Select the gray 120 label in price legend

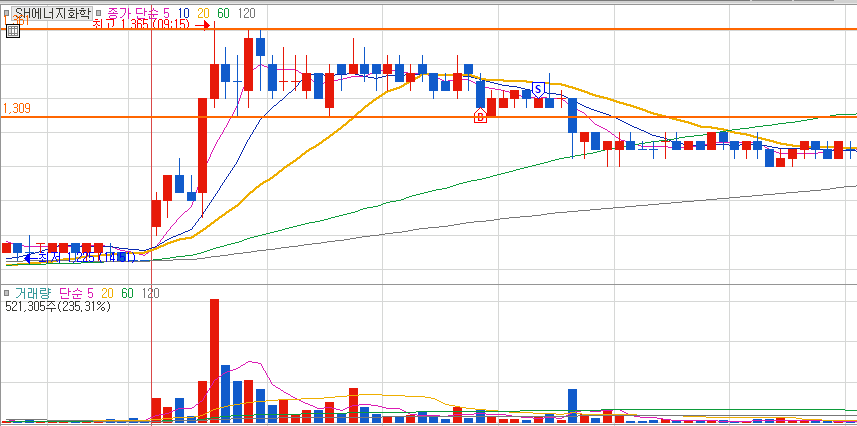point(246,13)
